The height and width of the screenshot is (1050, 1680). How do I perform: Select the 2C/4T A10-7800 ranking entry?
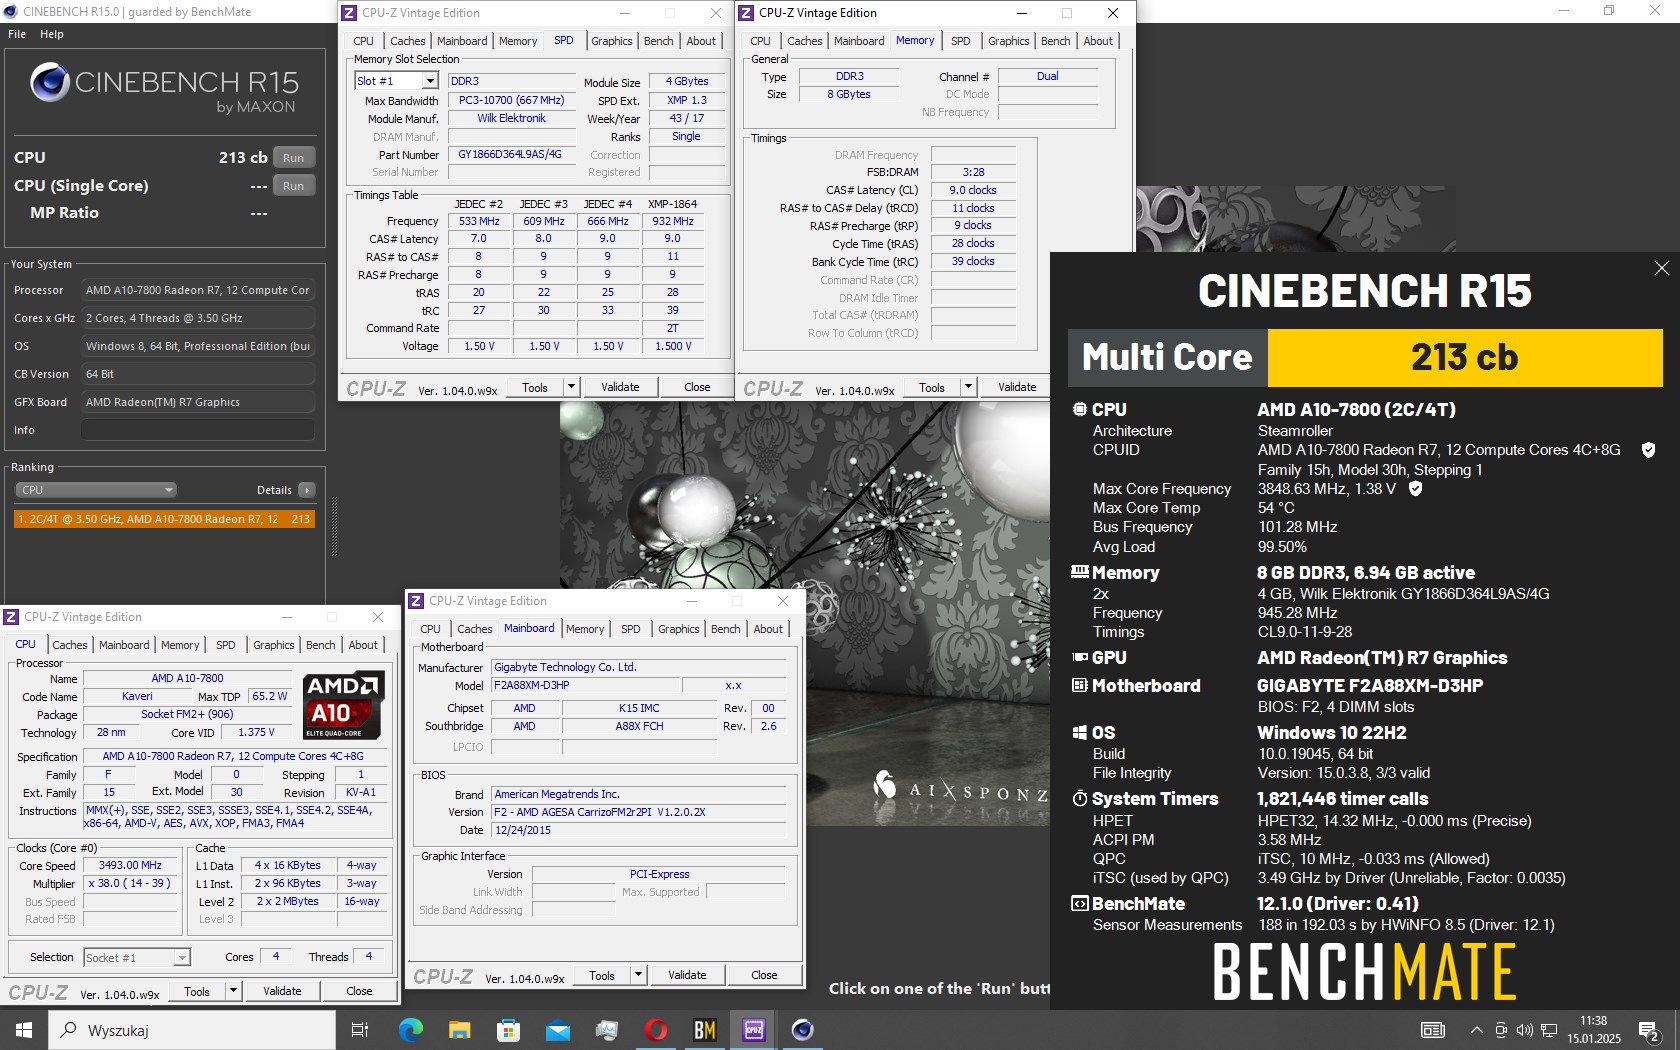[164, 519]
